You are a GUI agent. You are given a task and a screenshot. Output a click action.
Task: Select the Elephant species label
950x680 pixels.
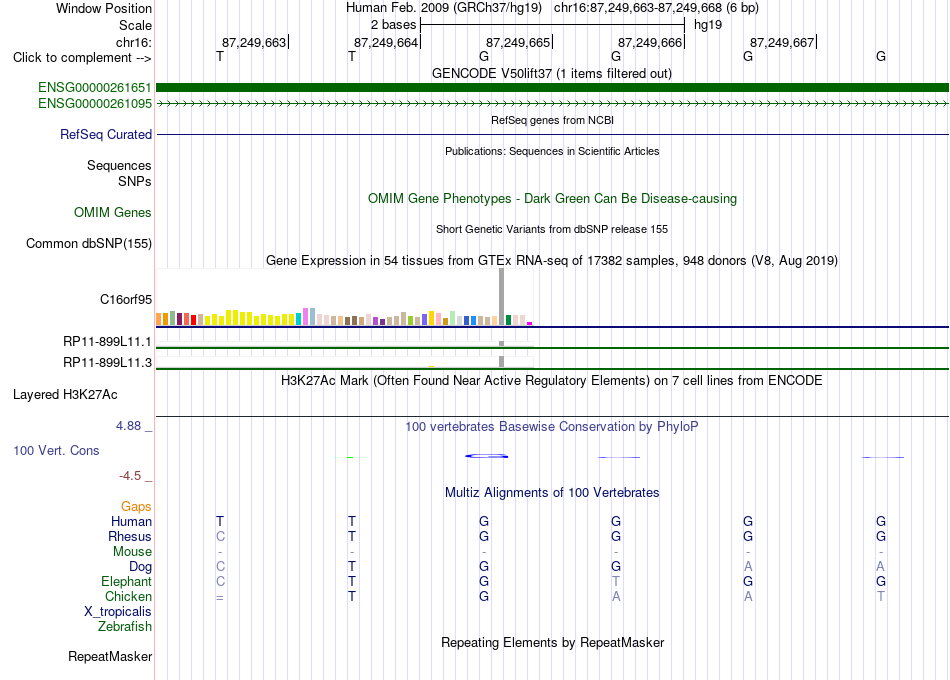[x=127, y=581]
